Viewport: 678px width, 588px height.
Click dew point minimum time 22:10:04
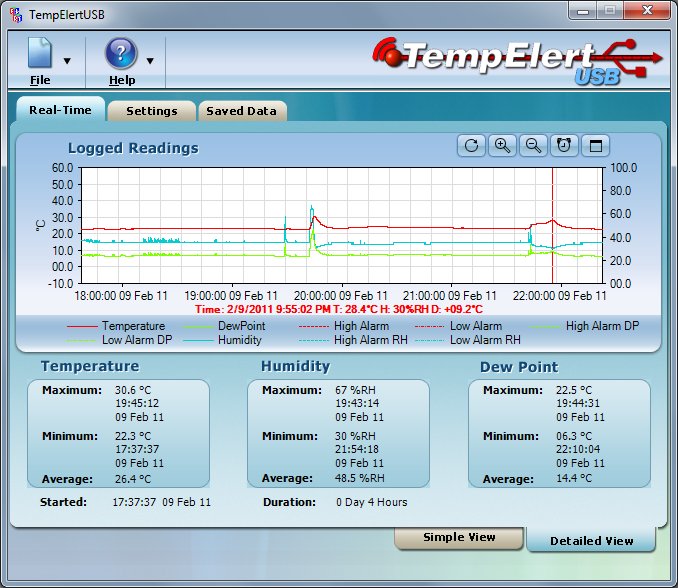pos(578,449)
